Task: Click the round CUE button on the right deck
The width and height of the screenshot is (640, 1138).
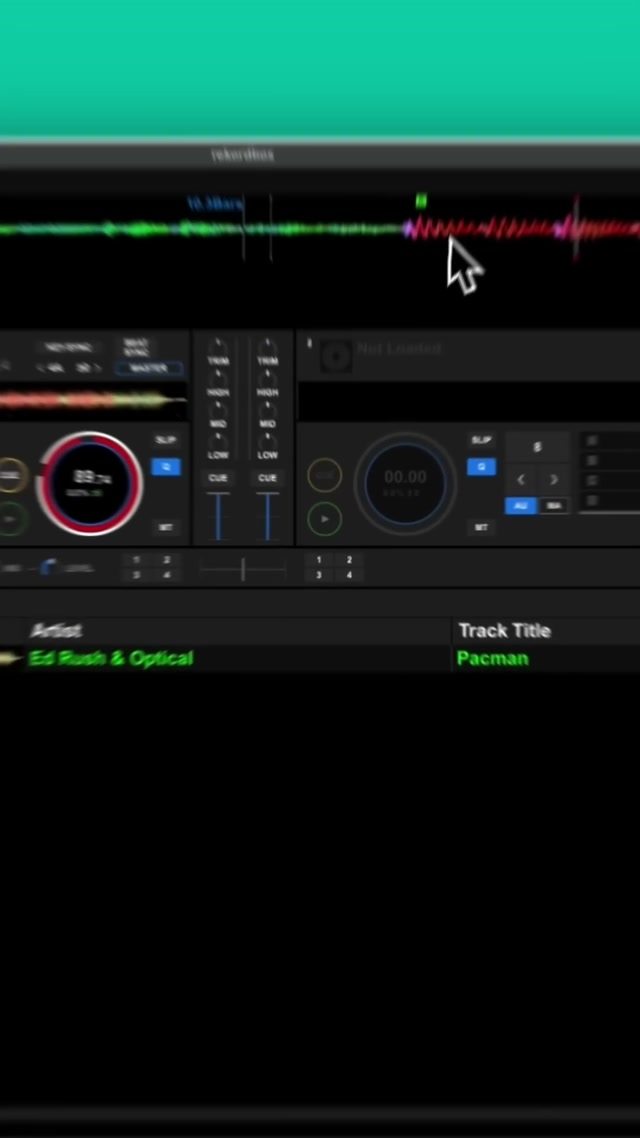Action: coord(324,476)
